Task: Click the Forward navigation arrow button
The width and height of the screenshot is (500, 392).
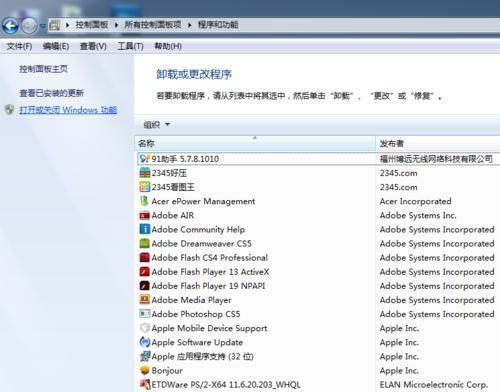Action: tap(29, 26)
